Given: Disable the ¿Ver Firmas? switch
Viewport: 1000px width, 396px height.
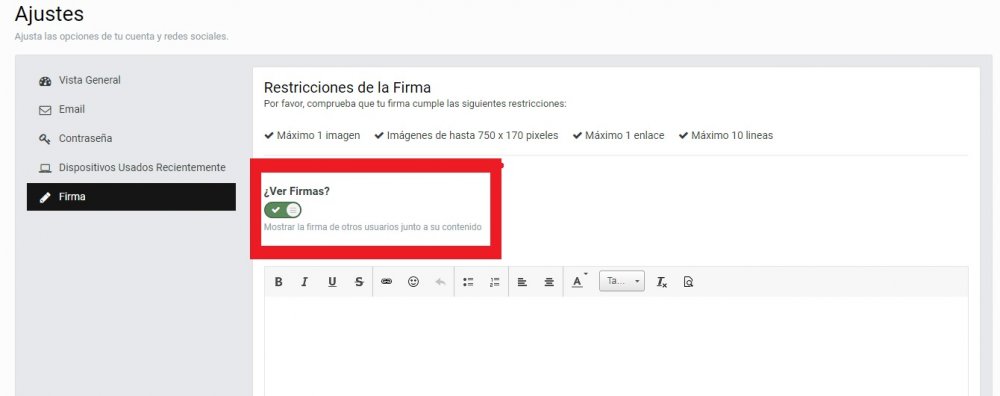Looking at the screenshot, I should pyautogui.click(x=283, y=210).
